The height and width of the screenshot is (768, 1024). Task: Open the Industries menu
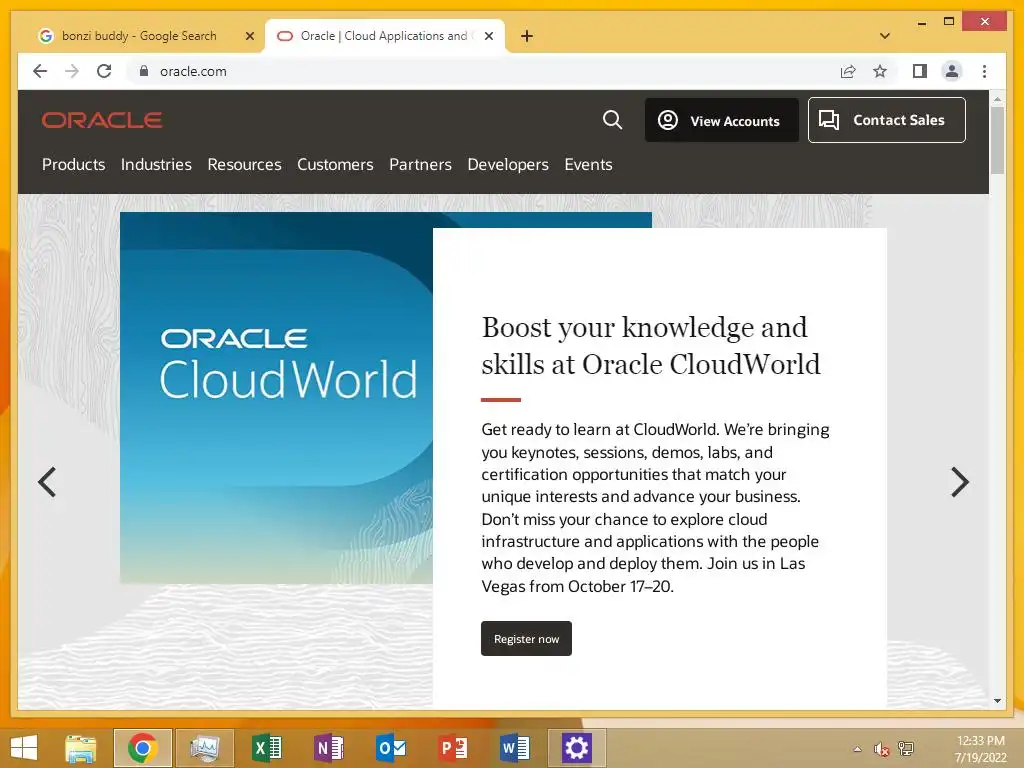pos(156,165)
